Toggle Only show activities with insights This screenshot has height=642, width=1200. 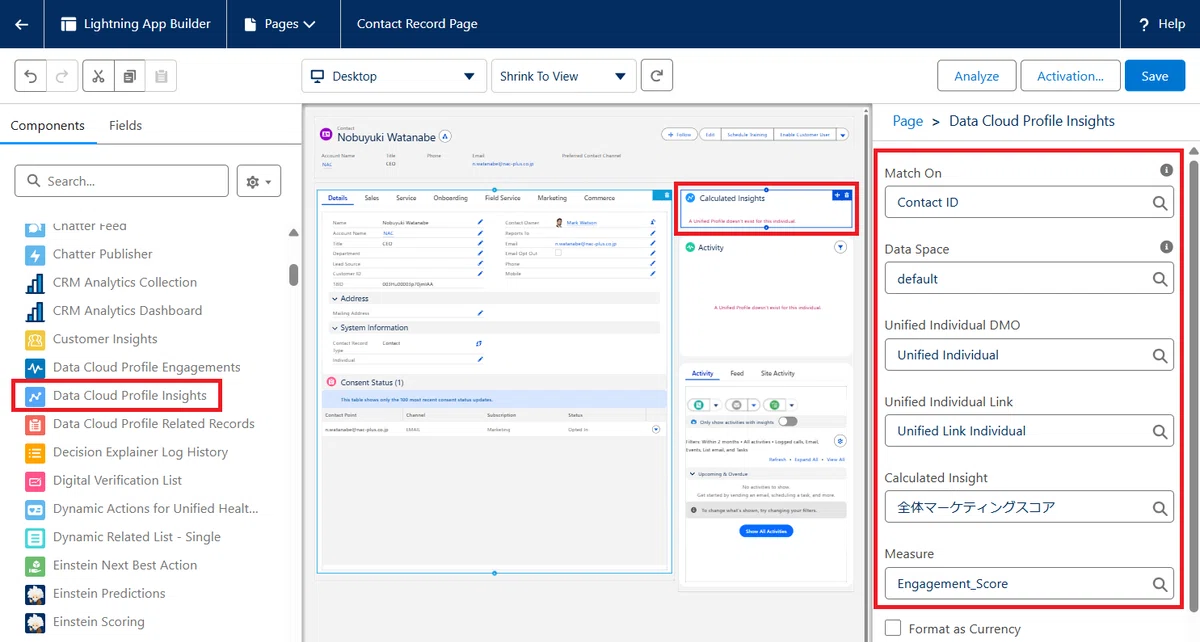[x=788, y=421]
